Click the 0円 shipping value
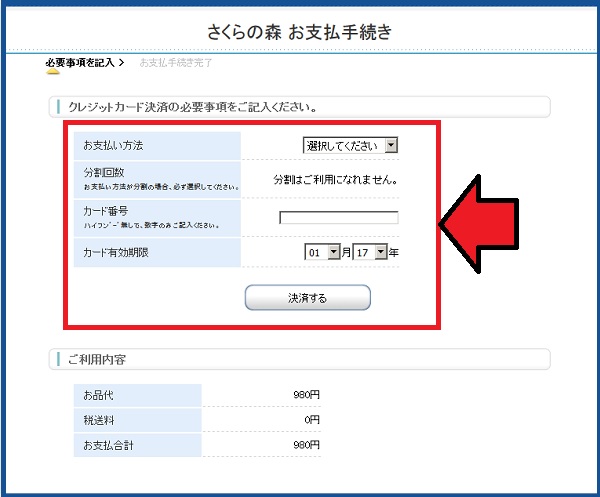 click(x=312, y=420)
